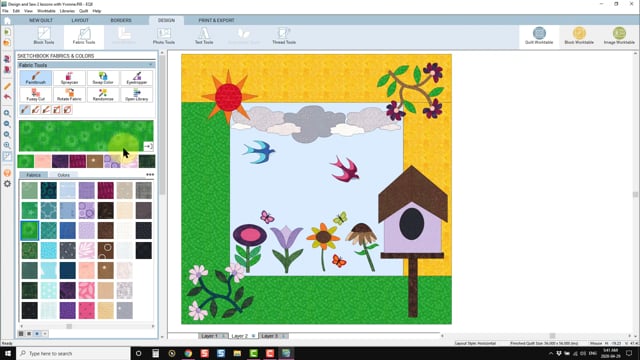
Task: Open the Quilt menu
Action: click(83, 11)
